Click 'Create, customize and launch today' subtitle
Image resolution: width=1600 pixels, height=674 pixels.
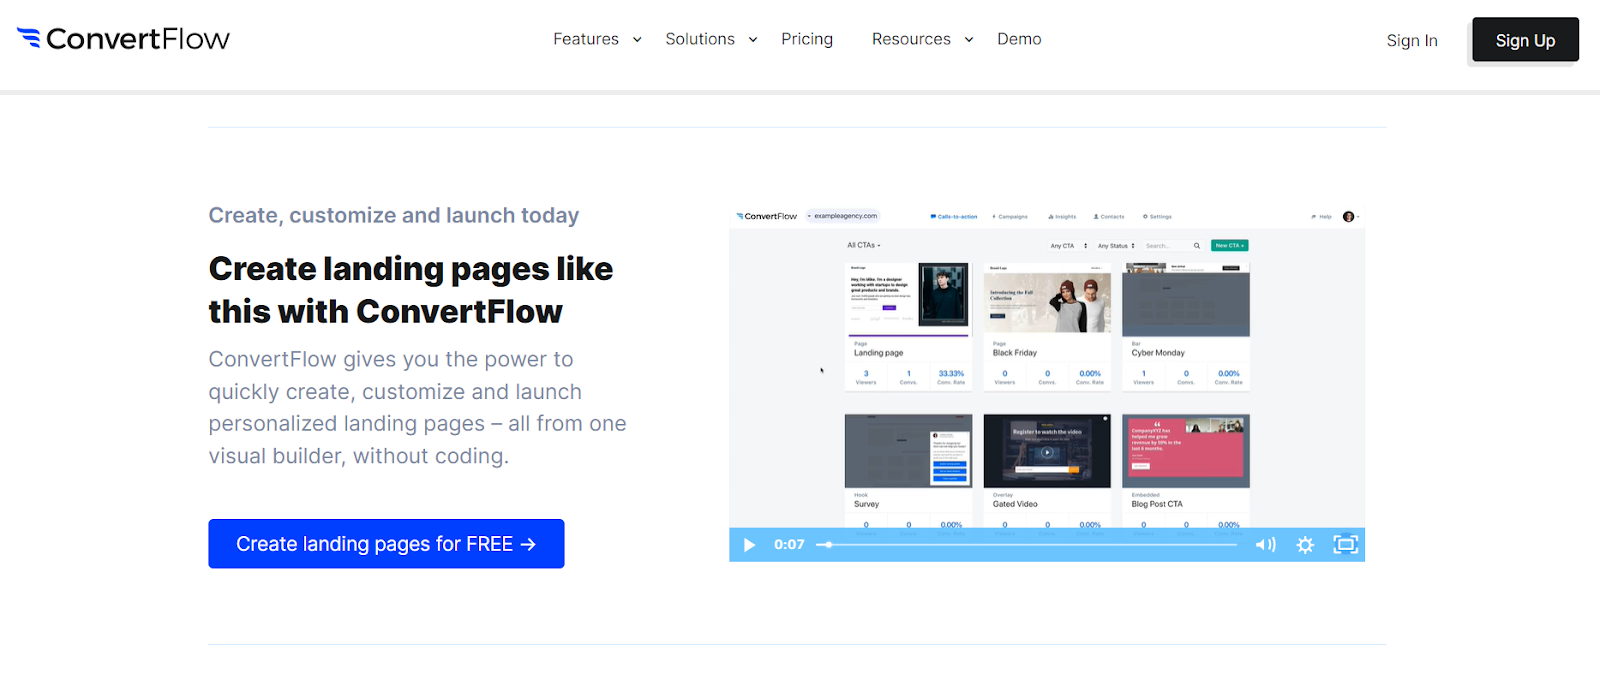394,215
